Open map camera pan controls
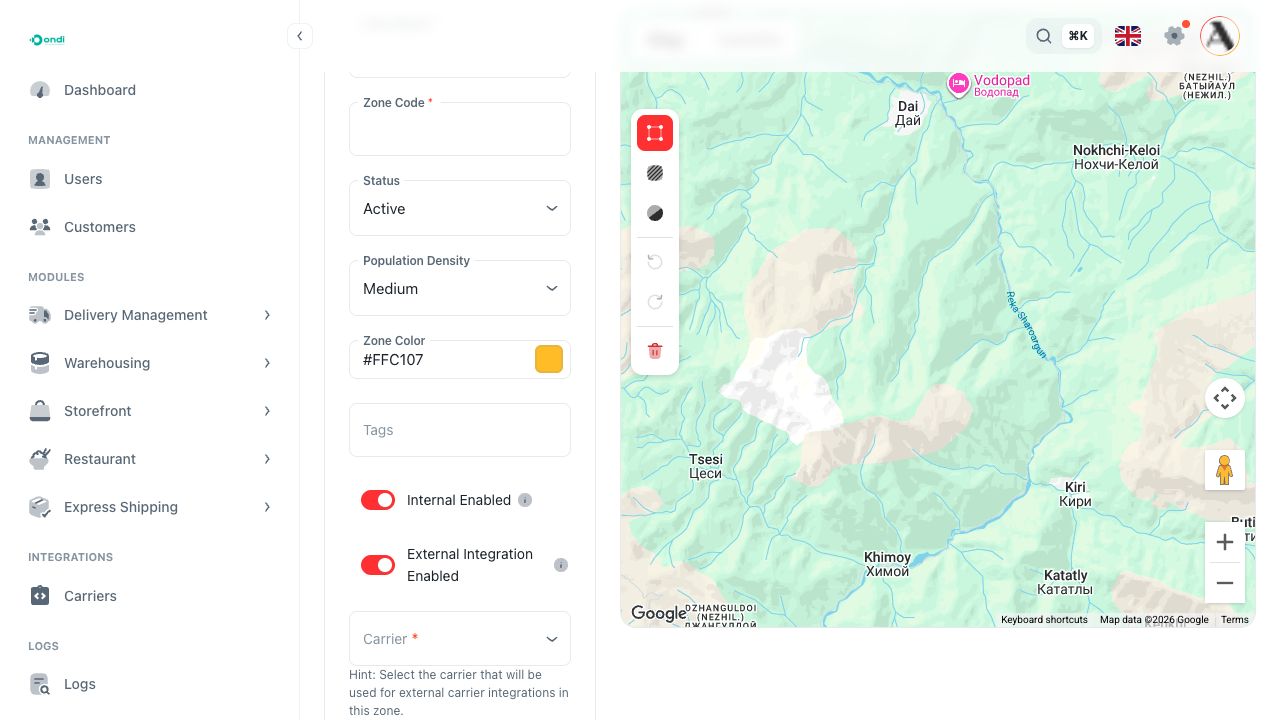This screenshot has height=720, width=1280. pyautogui.click(x=1225, y=398)
